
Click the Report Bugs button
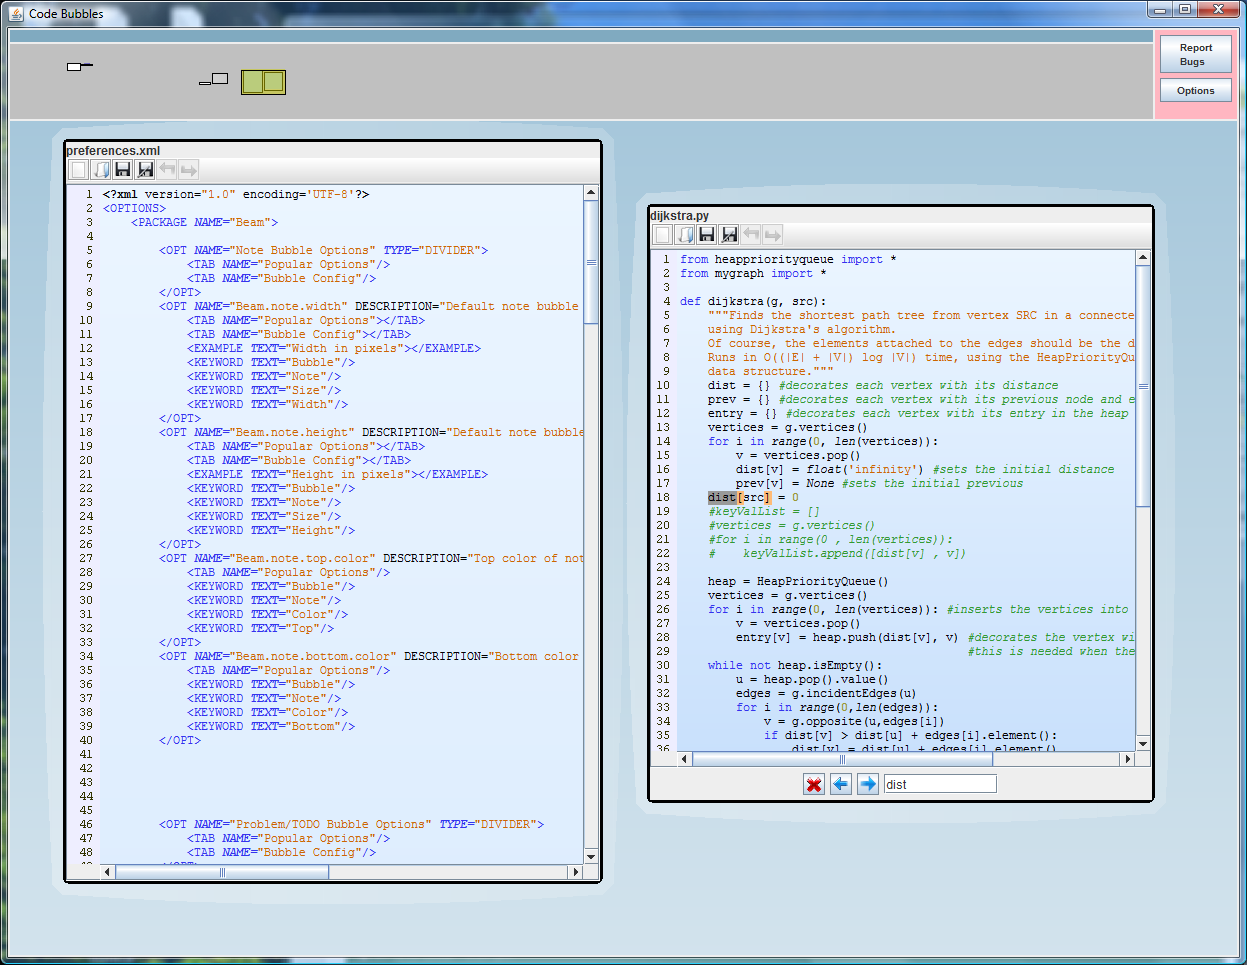tap(1196, 54)
